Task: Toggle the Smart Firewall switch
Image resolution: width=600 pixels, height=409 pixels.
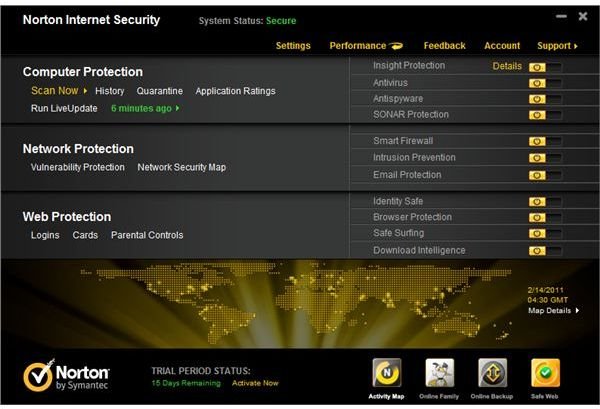Action: pos(545,141)
